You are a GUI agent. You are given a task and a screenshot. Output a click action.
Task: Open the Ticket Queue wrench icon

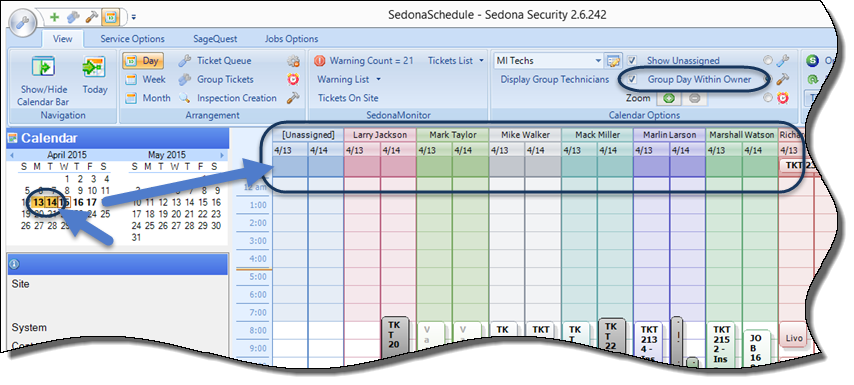click(x=185, y=61)
